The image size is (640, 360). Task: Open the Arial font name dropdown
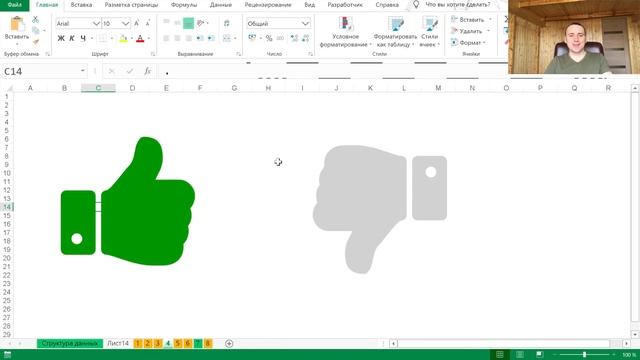pyautogui.click(x=96, y=24)
